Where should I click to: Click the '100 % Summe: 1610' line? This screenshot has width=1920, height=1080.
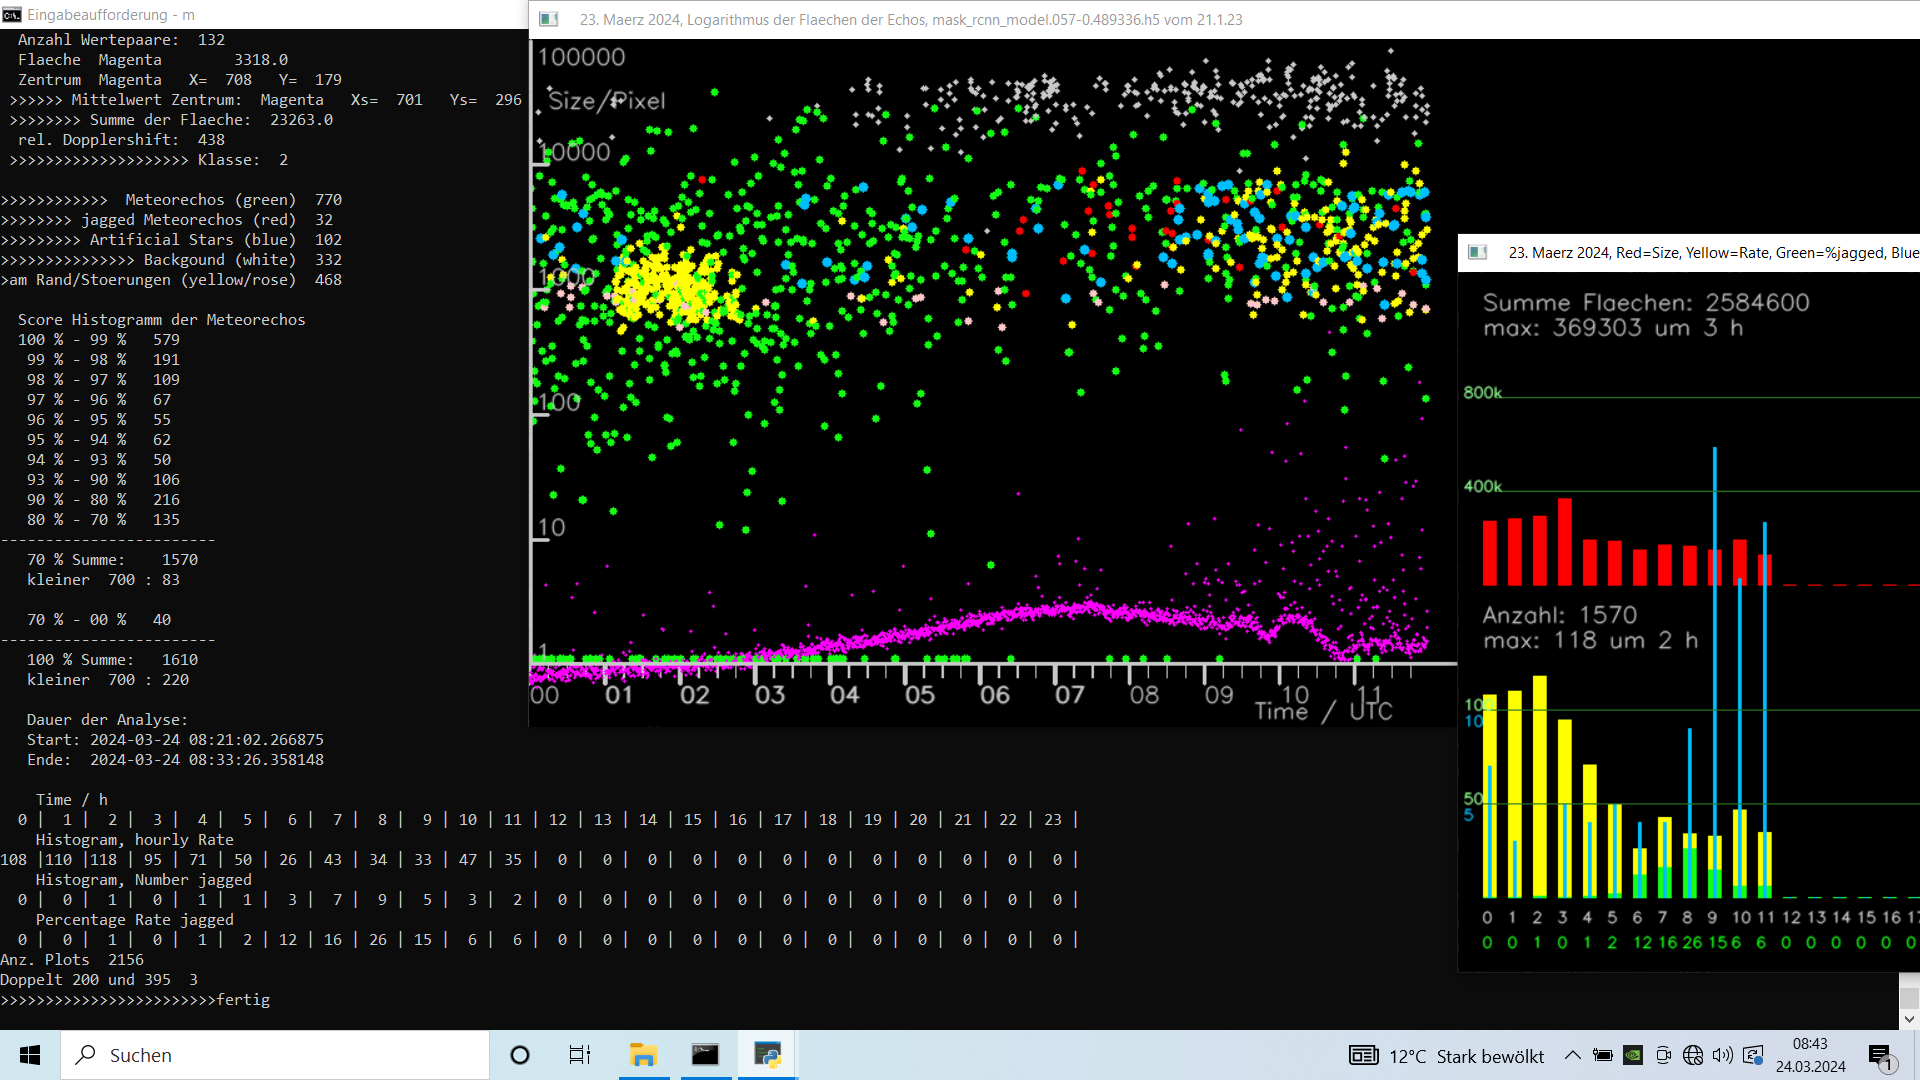pos(112,660)
